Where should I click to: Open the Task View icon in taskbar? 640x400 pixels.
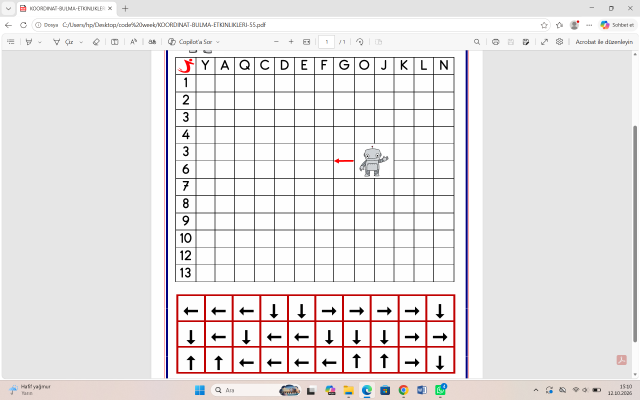(311, 390)
